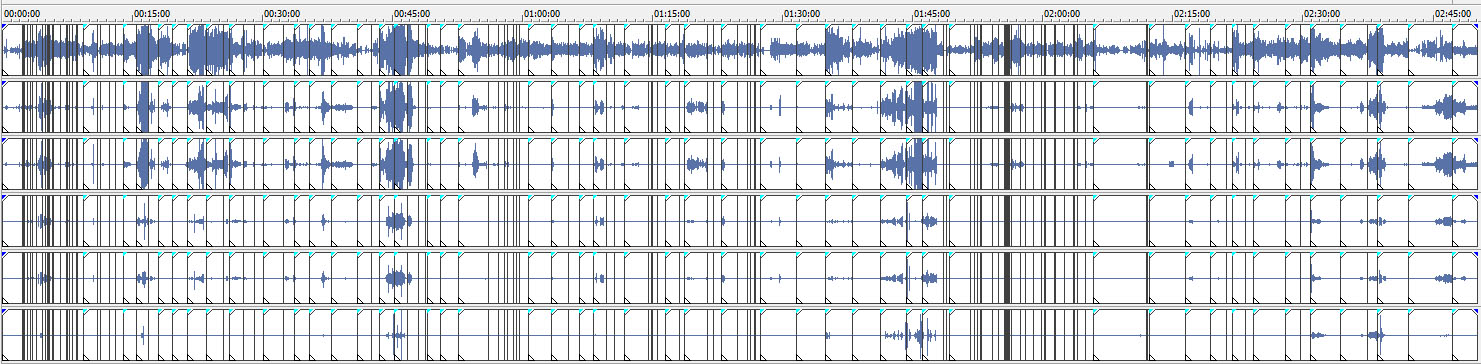Click the dark region band in second track after 01:45:00
Image resolution: width=1481 pixels, height=364 pixels.
tap(1007, 107)
